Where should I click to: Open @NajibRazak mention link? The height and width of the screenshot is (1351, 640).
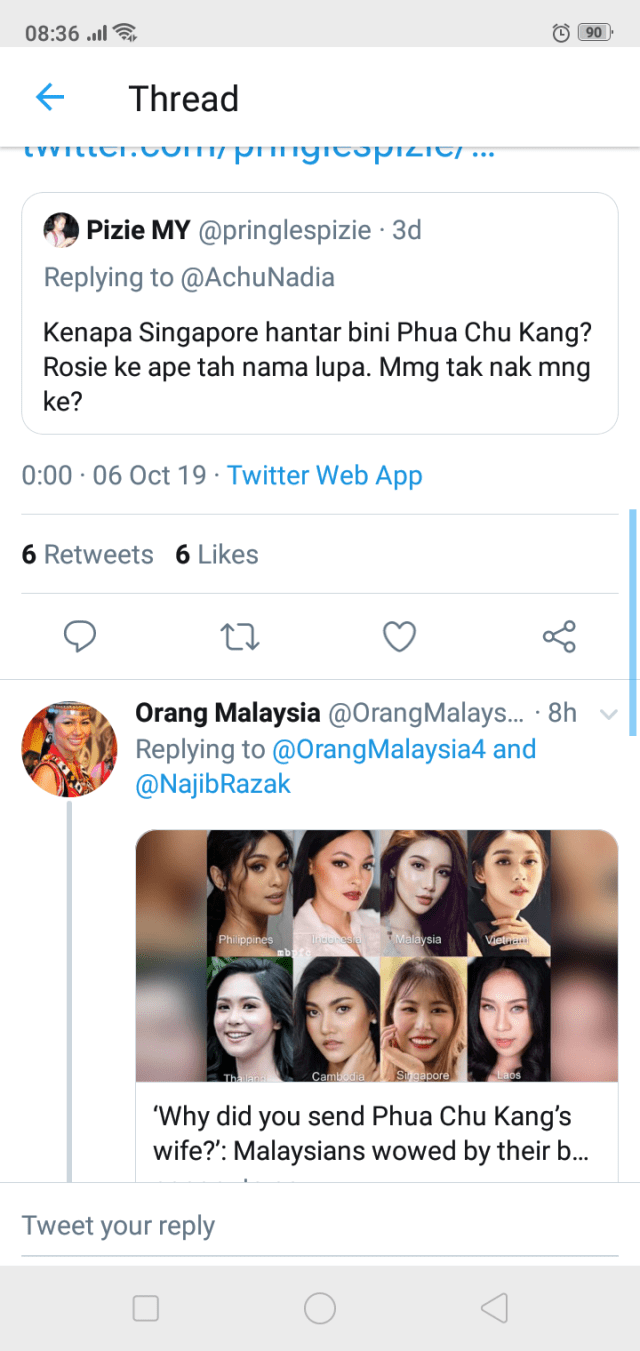[x=213, y=784]
